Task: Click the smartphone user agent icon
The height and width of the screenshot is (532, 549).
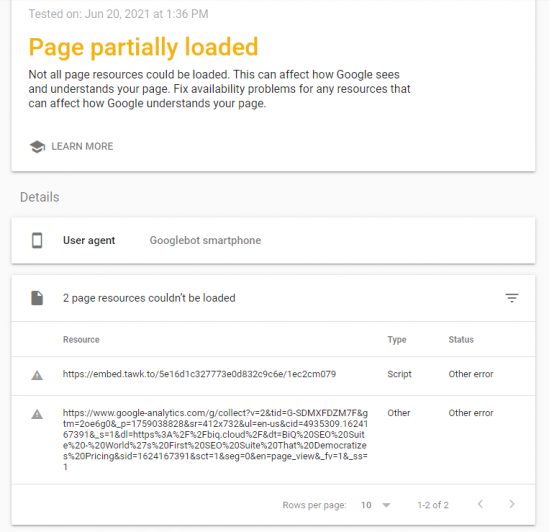Action: pyautogui.click(x=37, y=241)
